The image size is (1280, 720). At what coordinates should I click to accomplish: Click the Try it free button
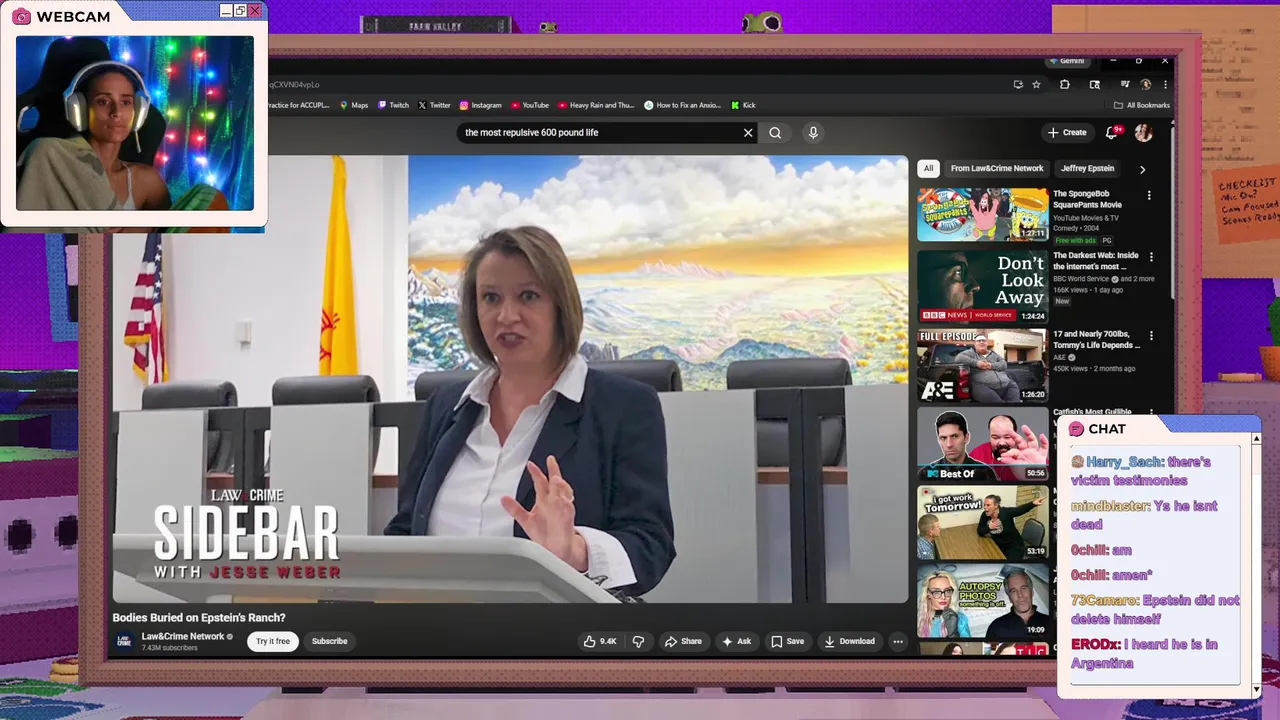click(273, 641)
